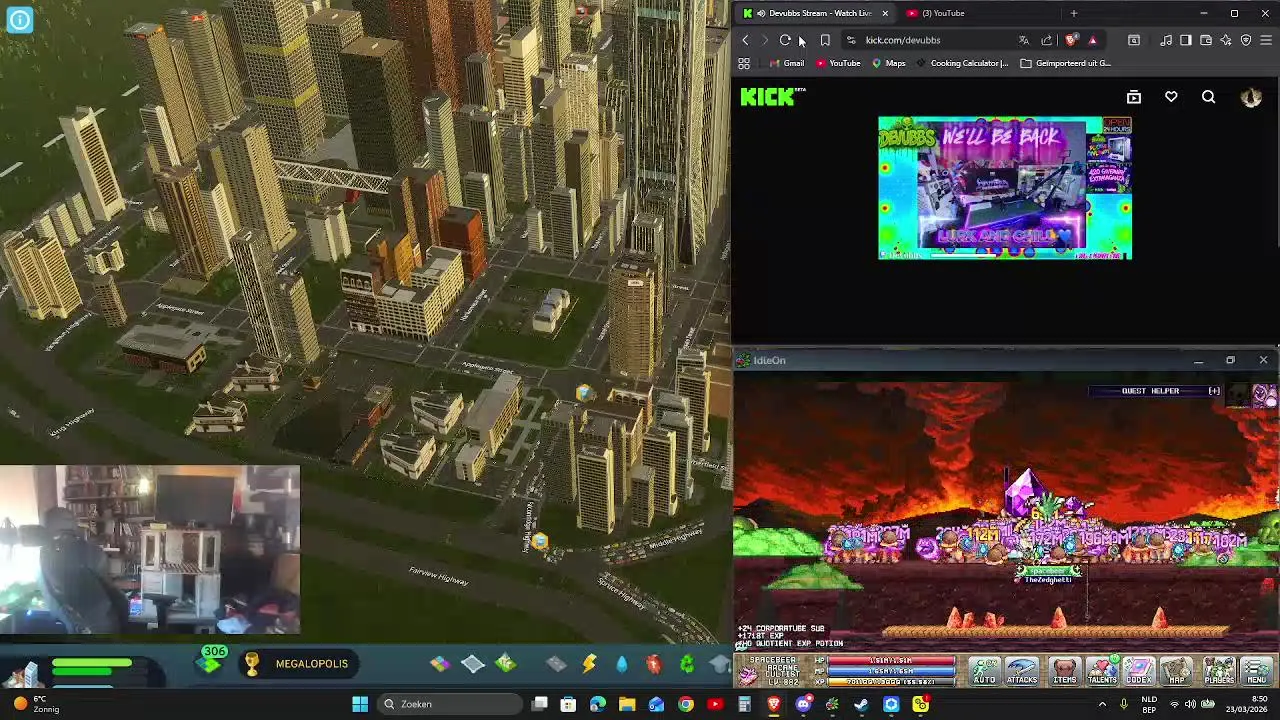Open the Gmail bookmark
This screenshot has height=720, width=1280.
(785, 63)
